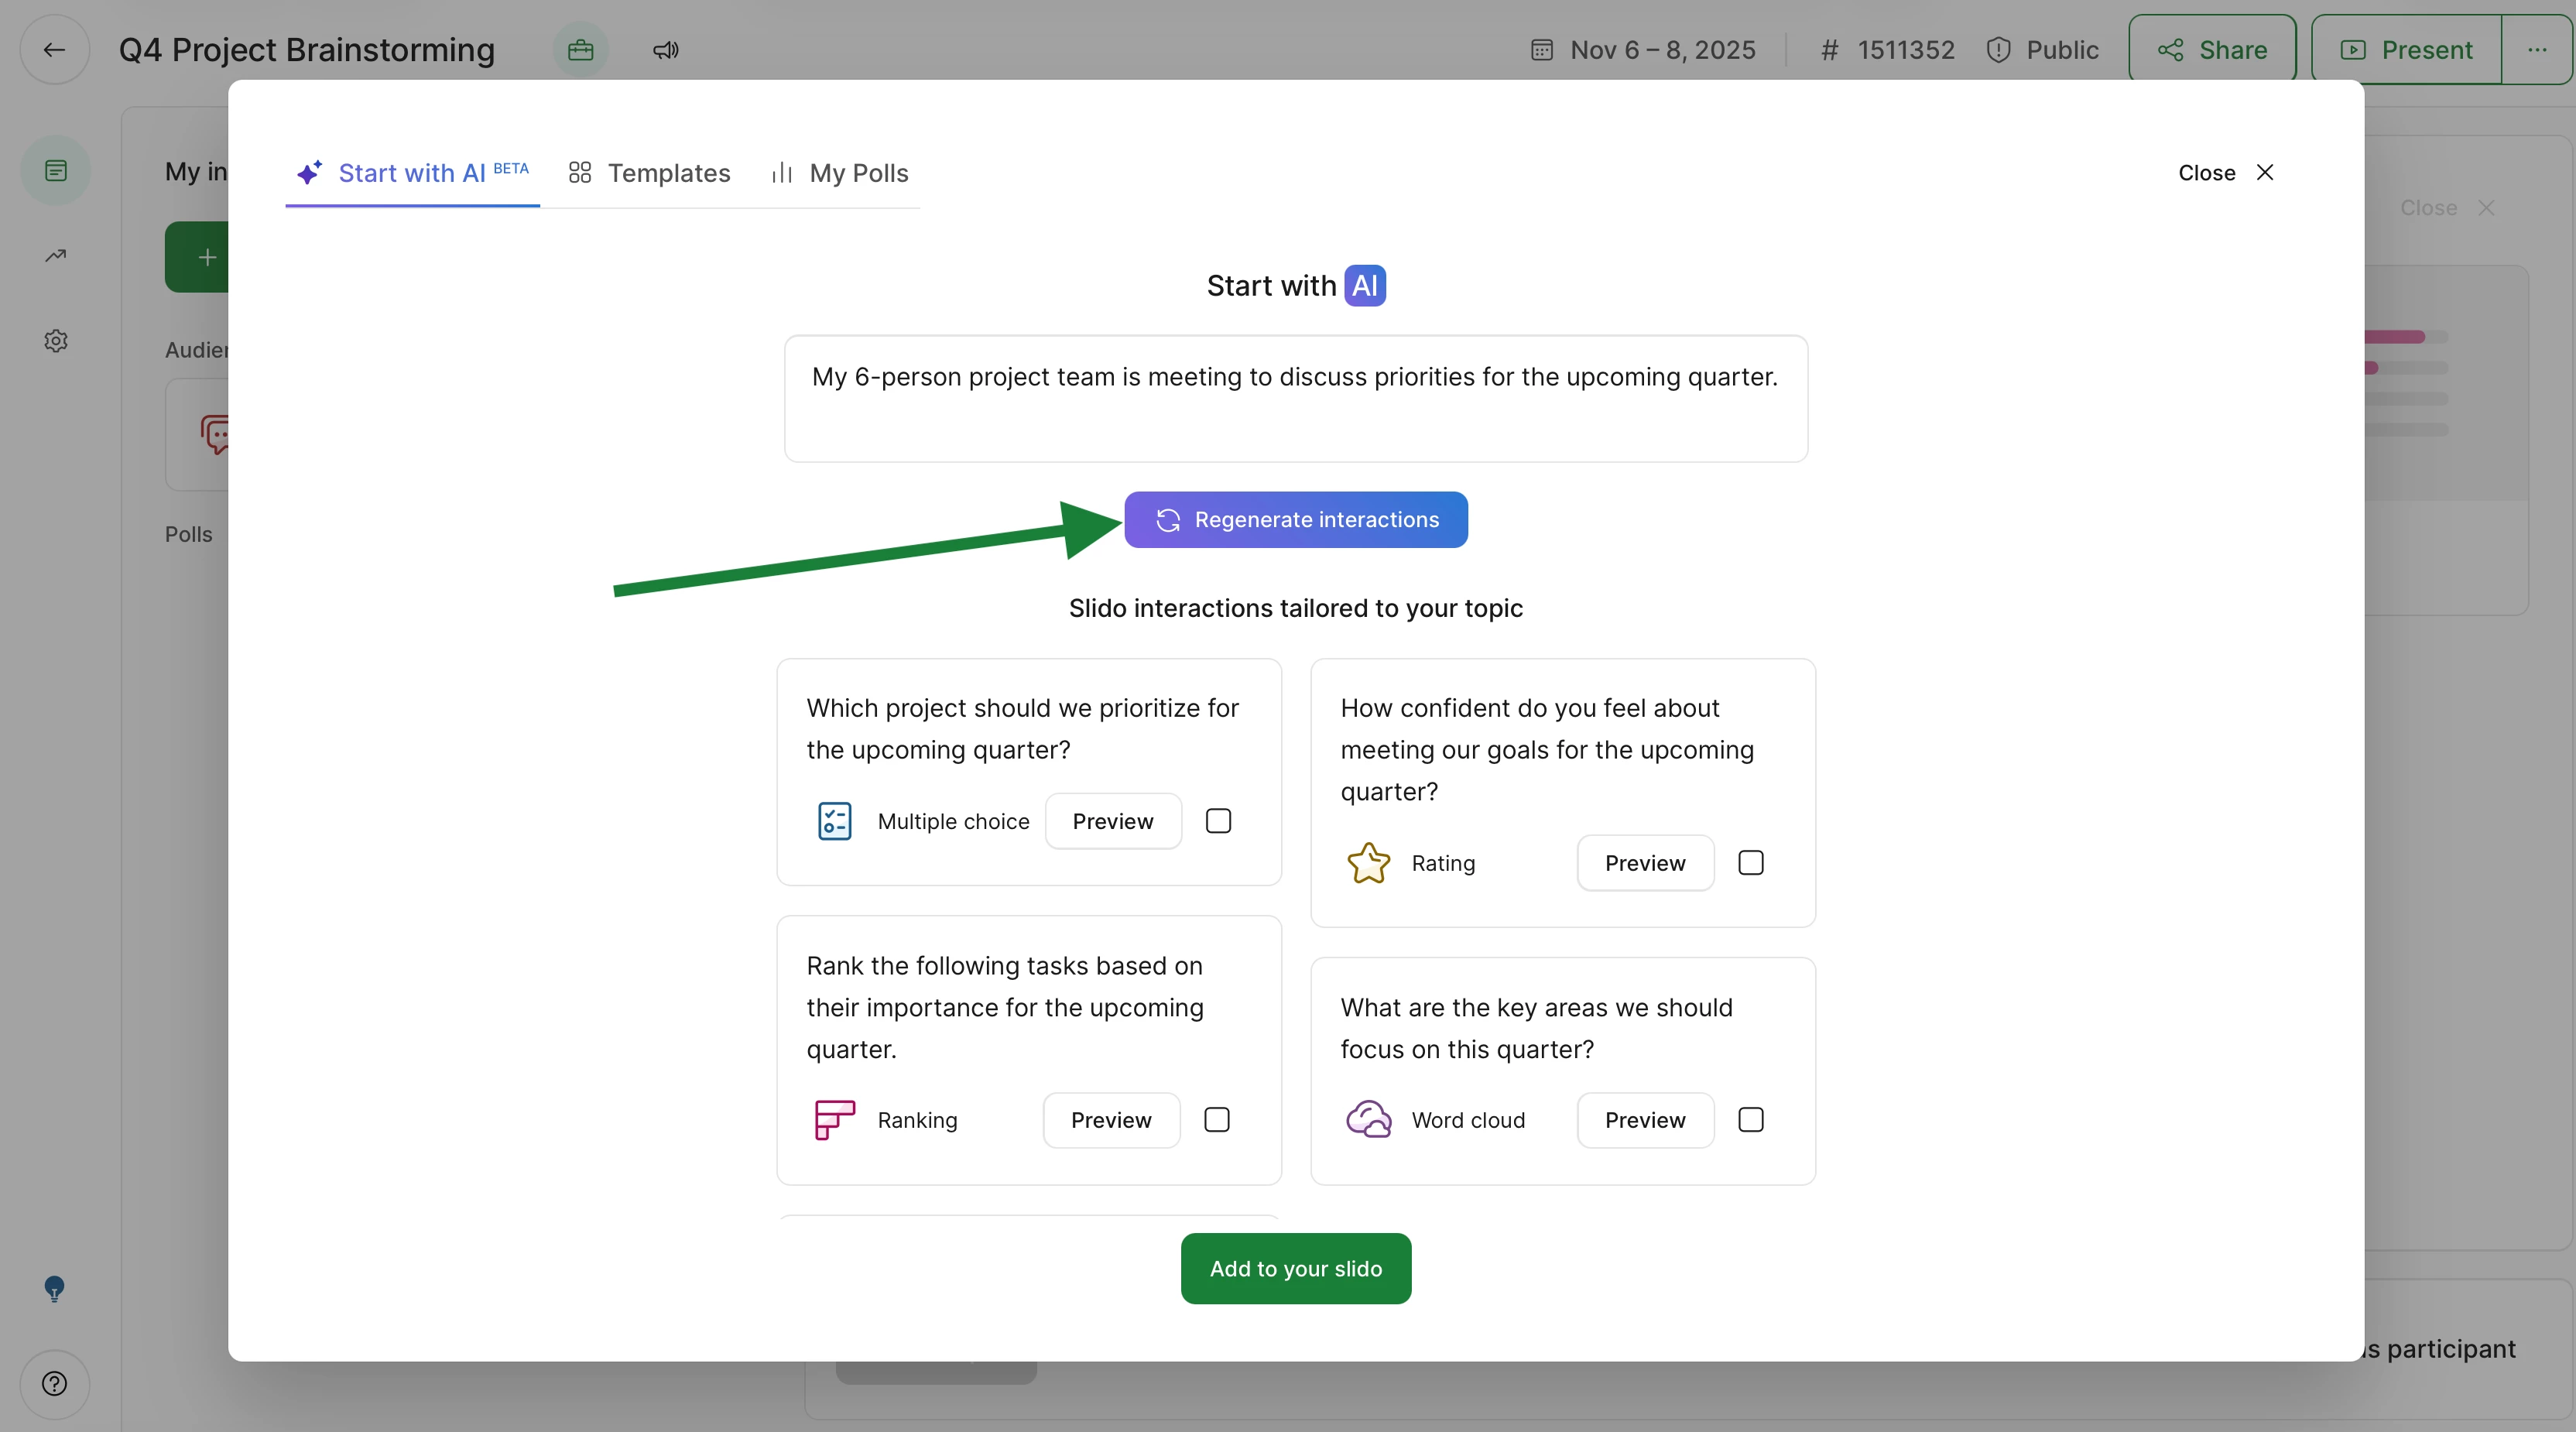Switch to the My Polls tab

click(840, 173)
